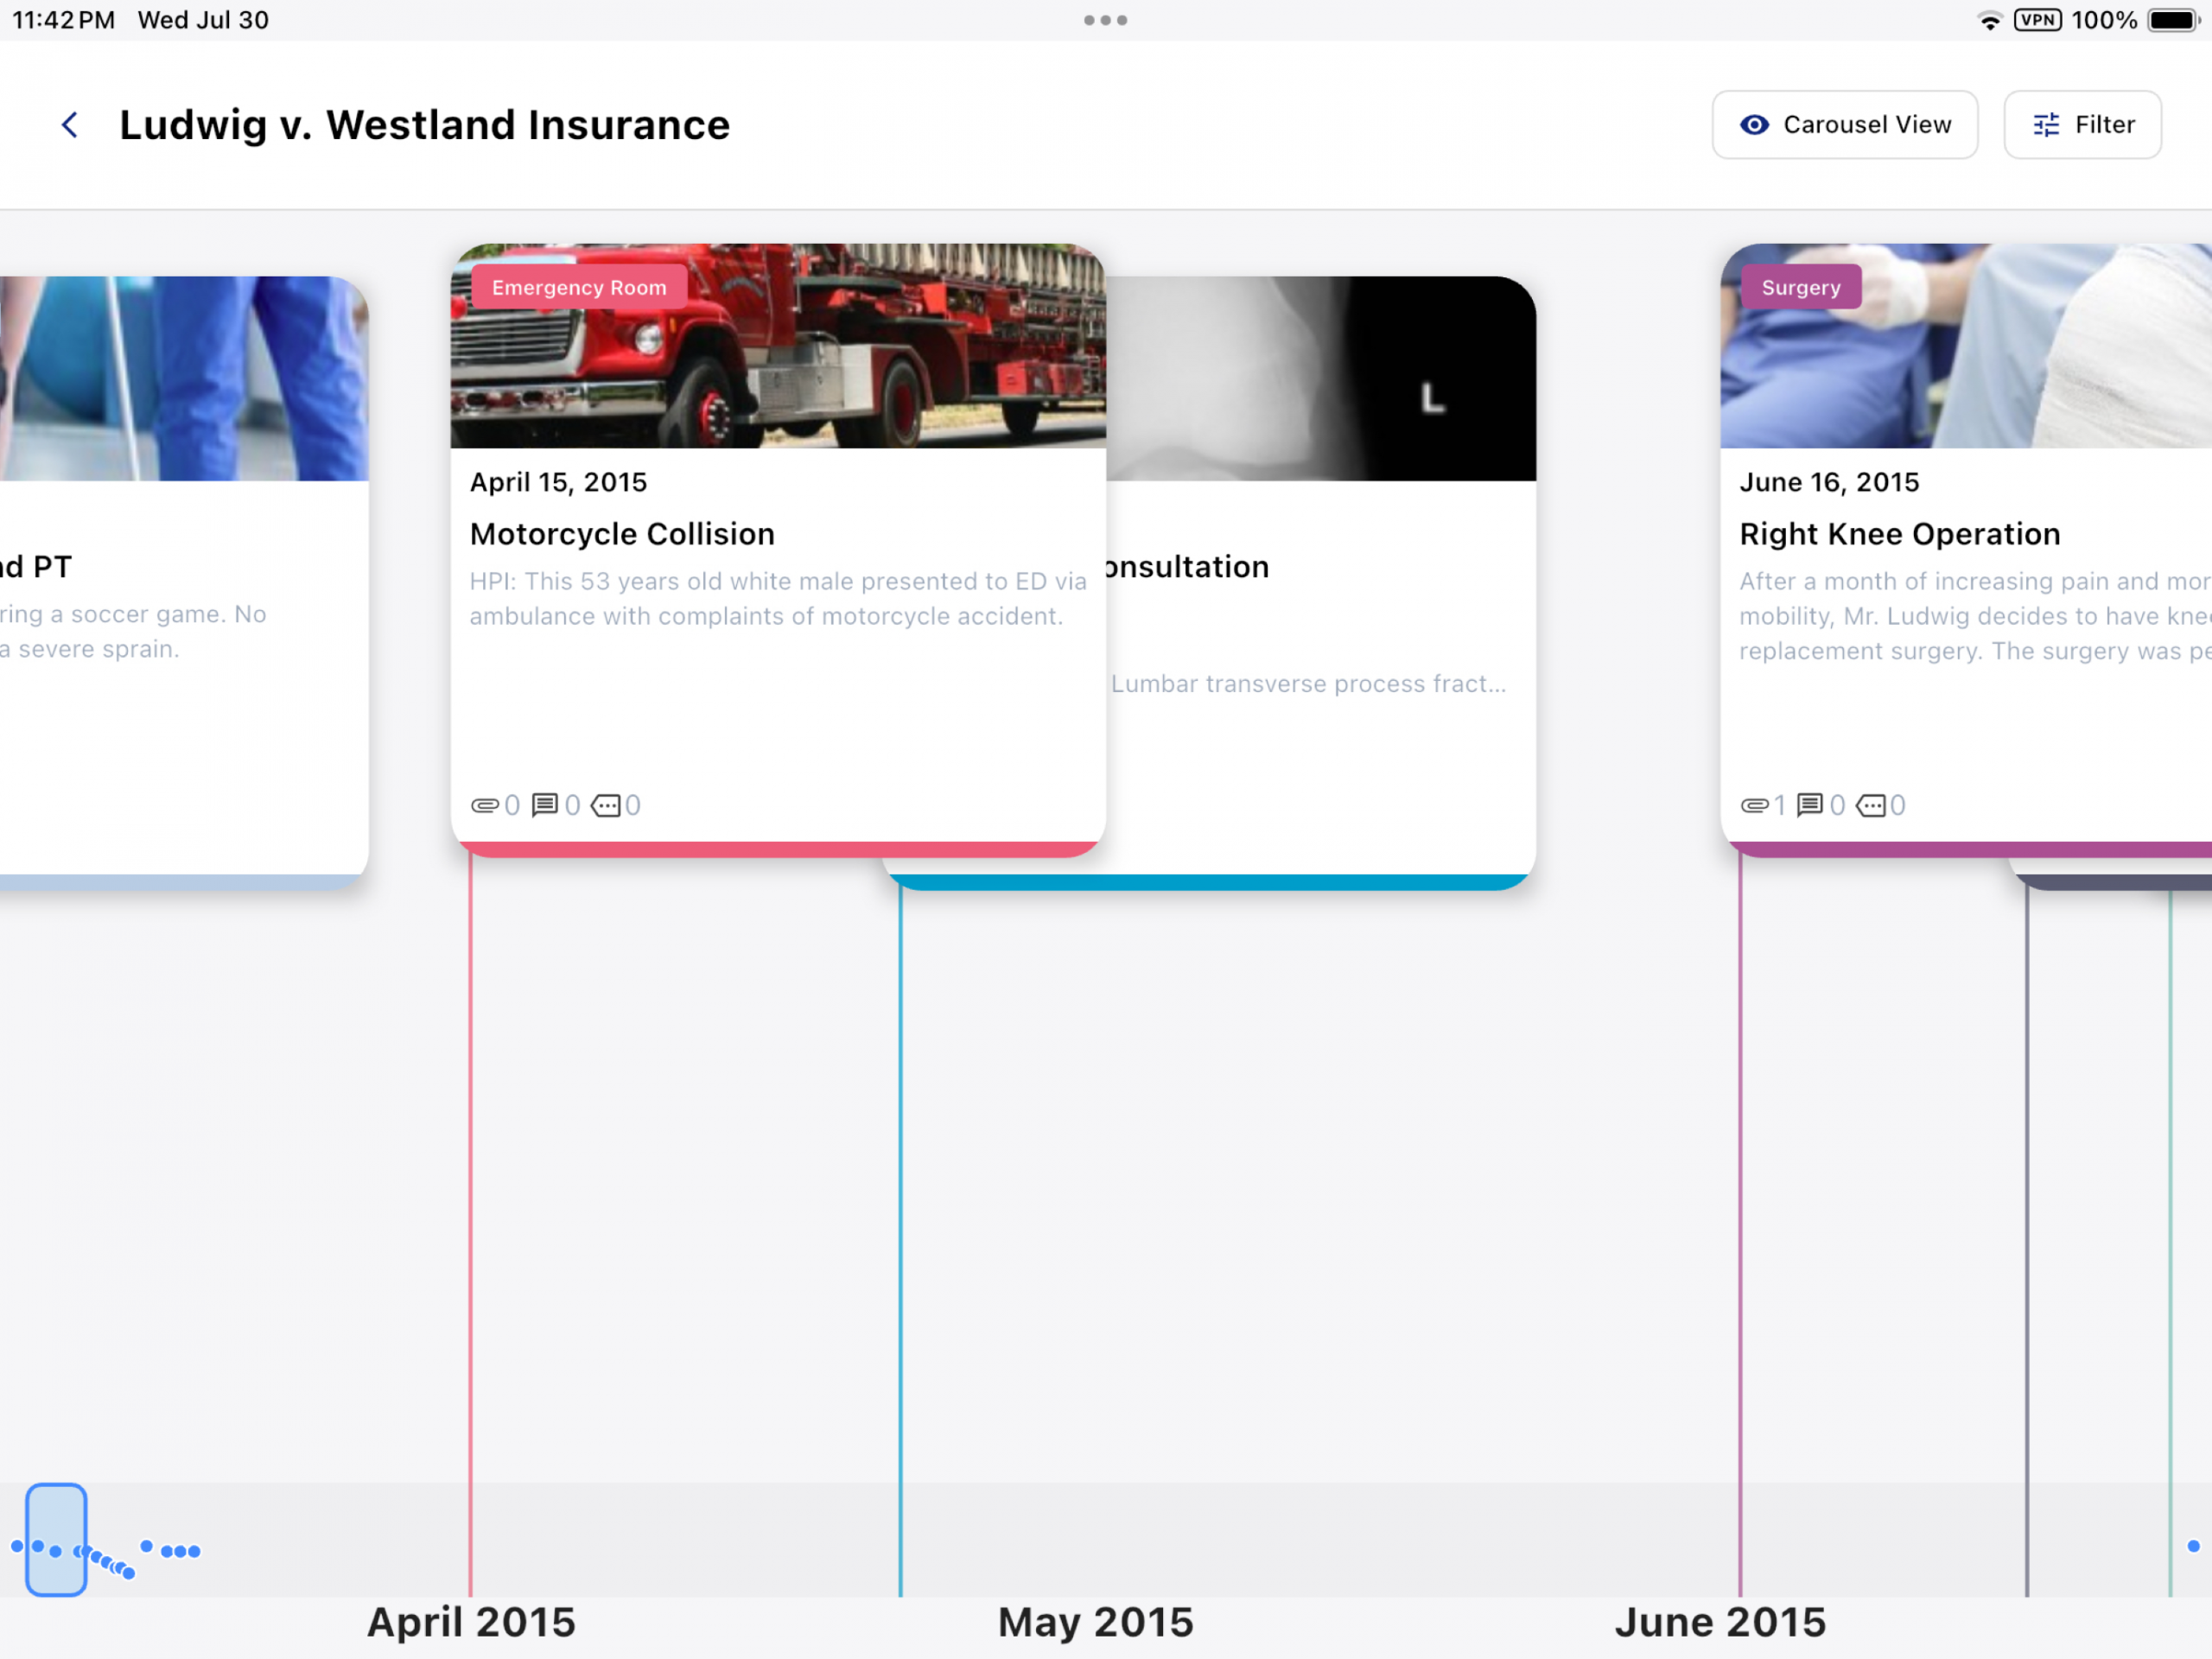The height and width of the screenshot is (1659, 2212).
Task: Open Motorcycle Collision event title
Action: (x=622, y=534)
